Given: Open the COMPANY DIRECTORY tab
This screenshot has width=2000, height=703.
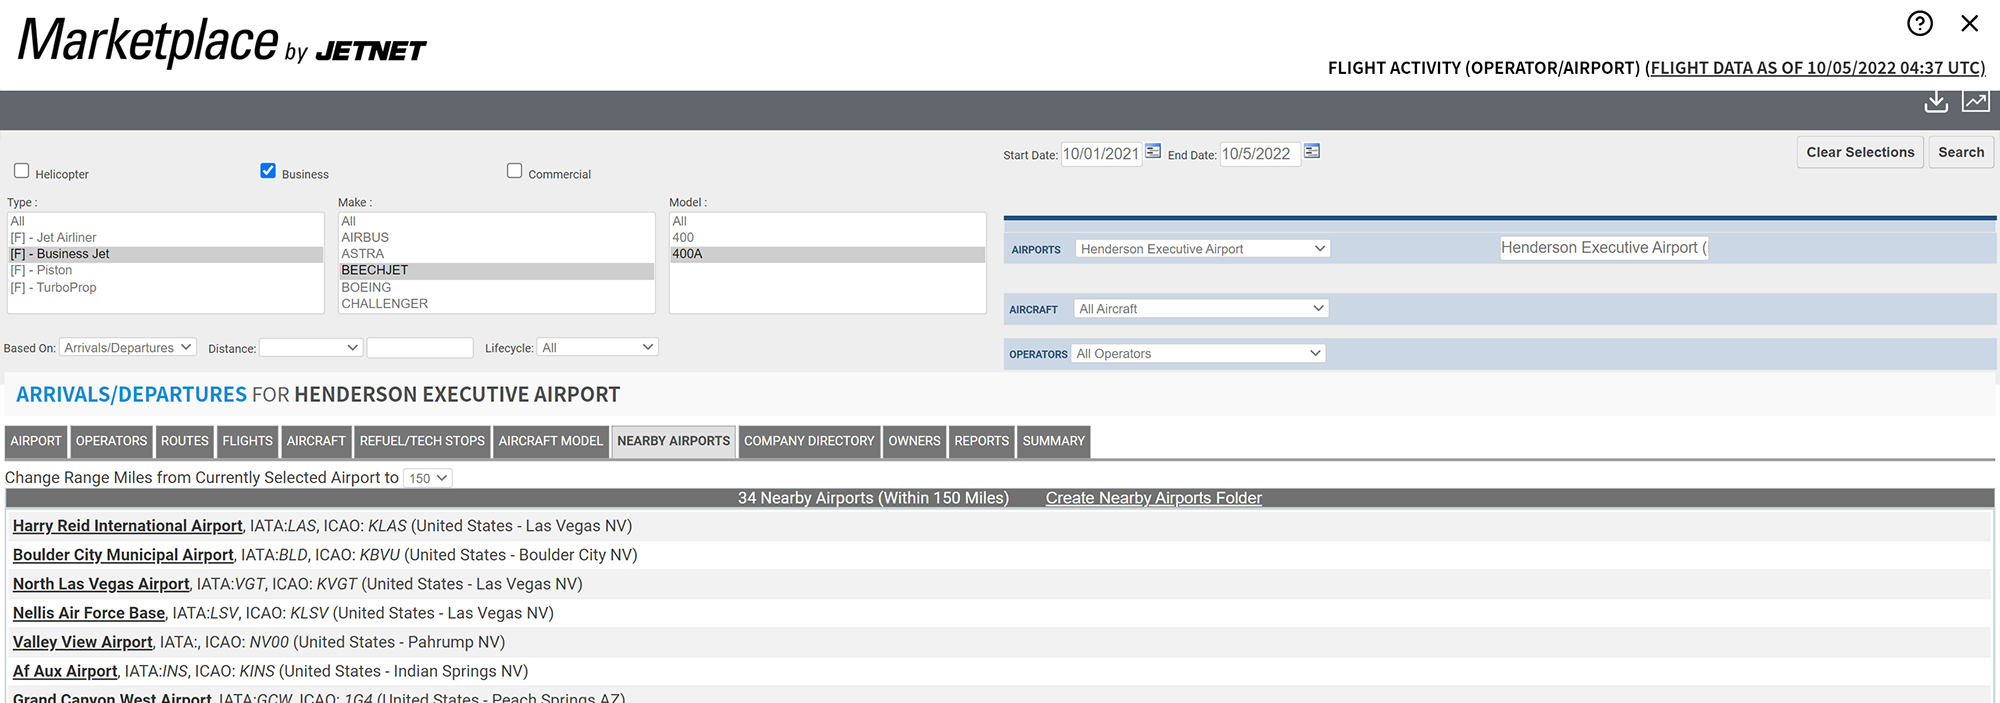Looking at the screenshot, I should (x=809, y=441).
